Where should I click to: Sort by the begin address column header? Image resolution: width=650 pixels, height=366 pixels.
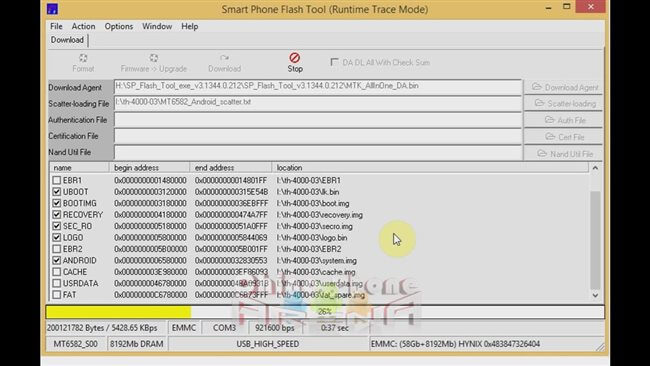pos(150,168)
